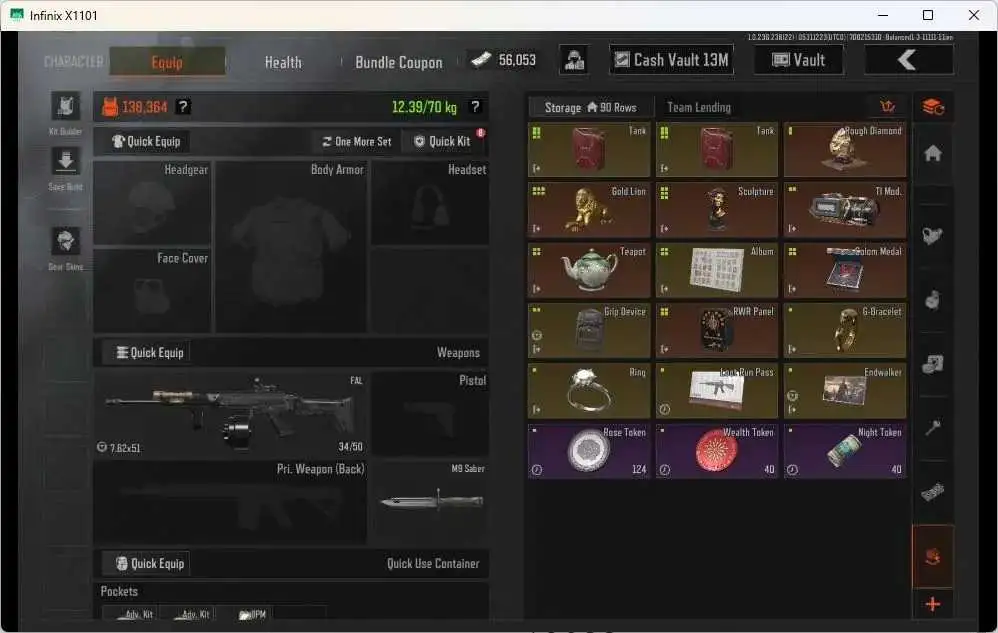Switch to the Equip tab

tap(167, 62)
